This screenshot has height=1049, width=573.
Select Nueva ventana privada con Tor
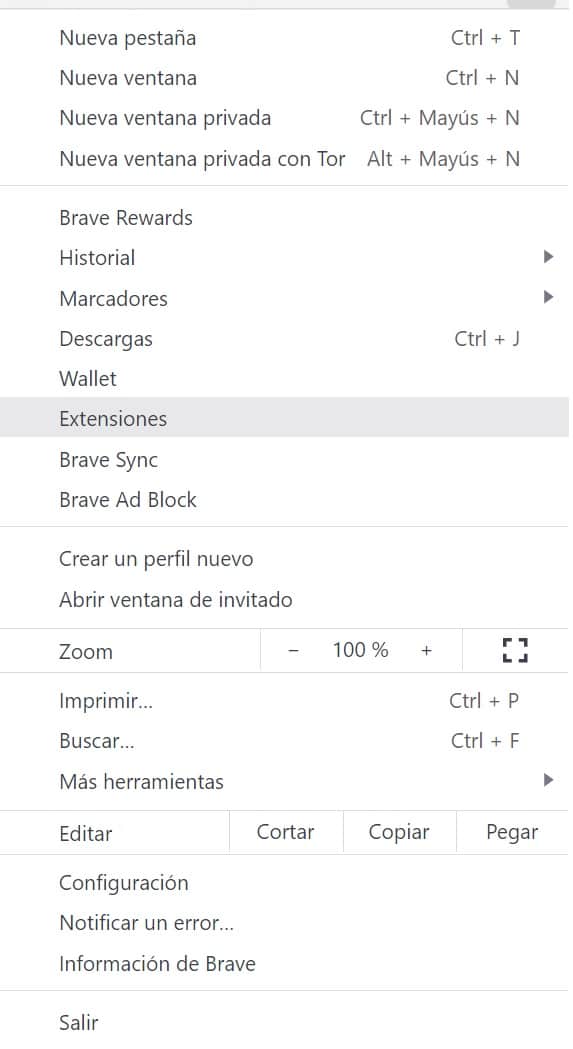[284, 159]
